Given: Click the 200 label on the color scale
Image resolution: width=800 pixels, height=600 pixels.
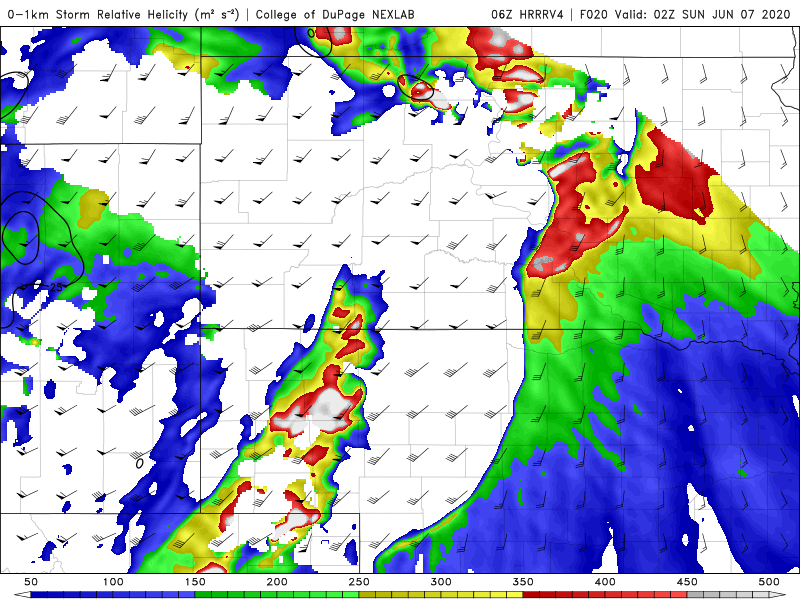Looking at the screenshot, I should tap(277, 582).
